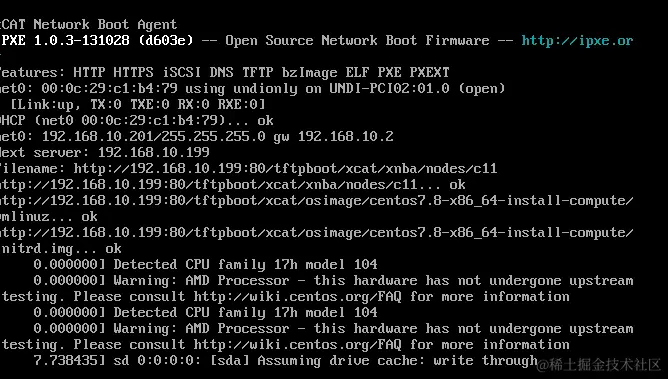Click the http://ipxe.or link in cyan

577,41
